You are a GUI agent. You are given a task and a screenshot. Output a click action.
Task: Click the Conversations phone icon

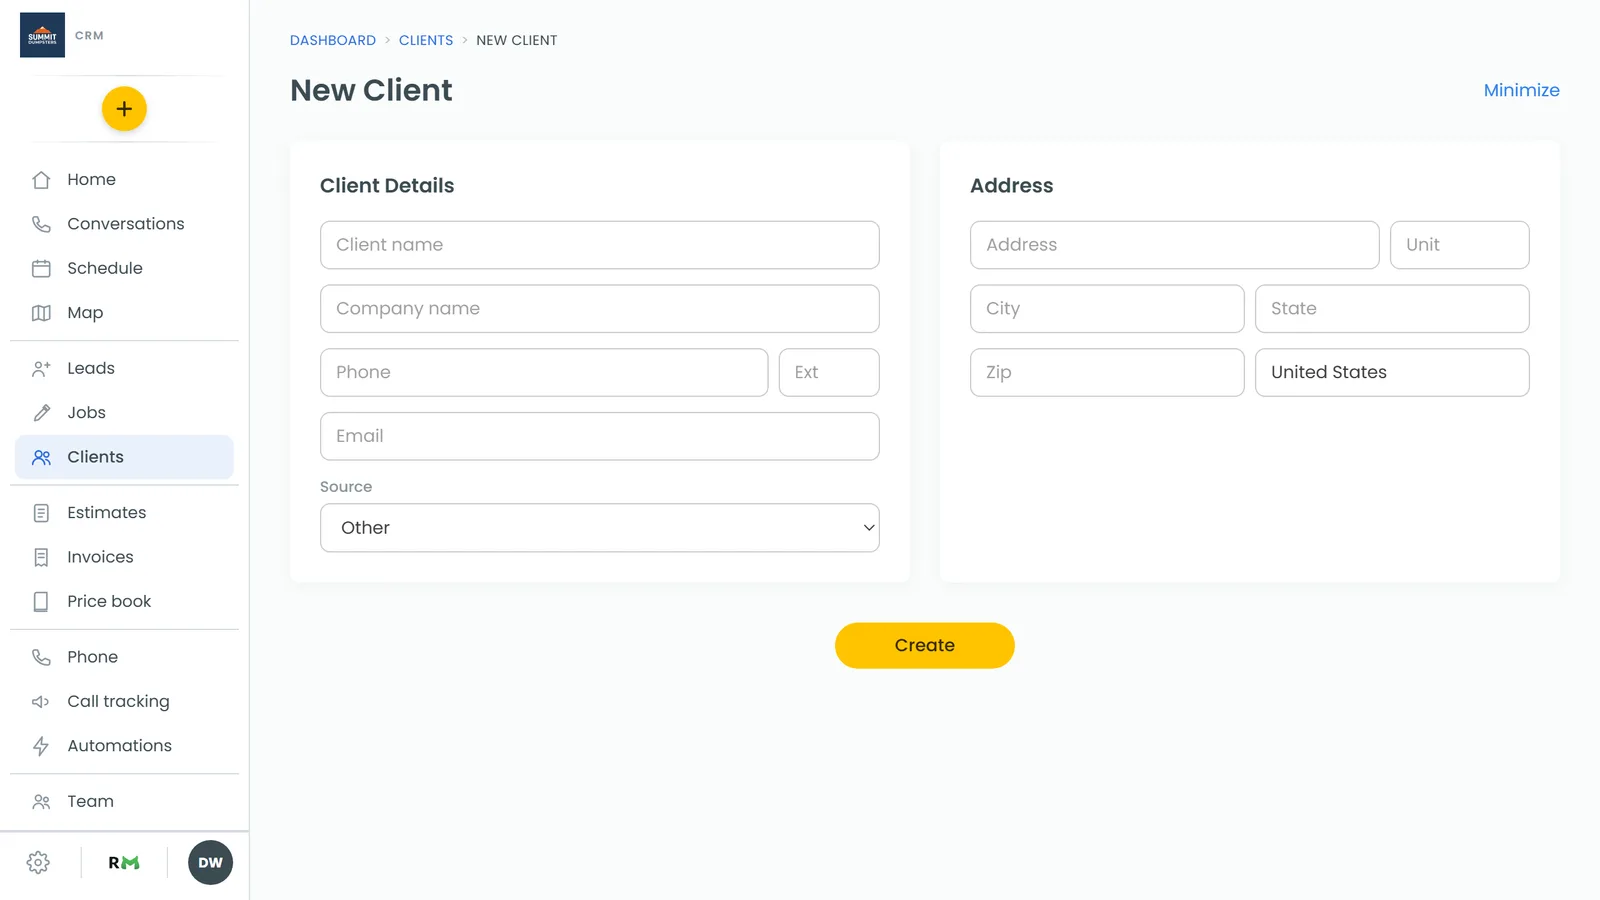tap(41, 224)
